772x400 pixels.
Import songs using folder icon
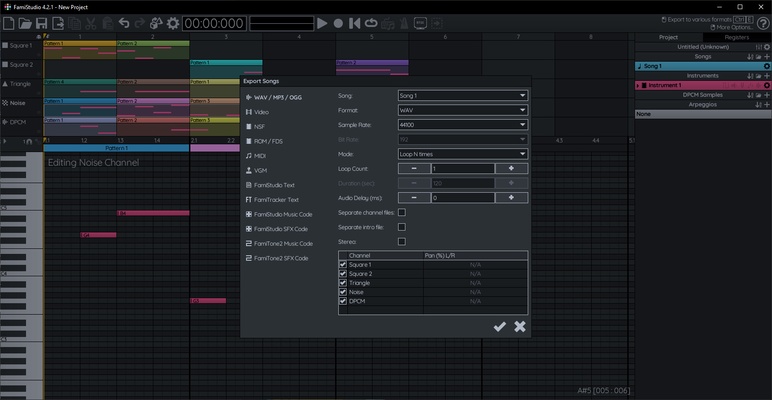click(759, 57)
